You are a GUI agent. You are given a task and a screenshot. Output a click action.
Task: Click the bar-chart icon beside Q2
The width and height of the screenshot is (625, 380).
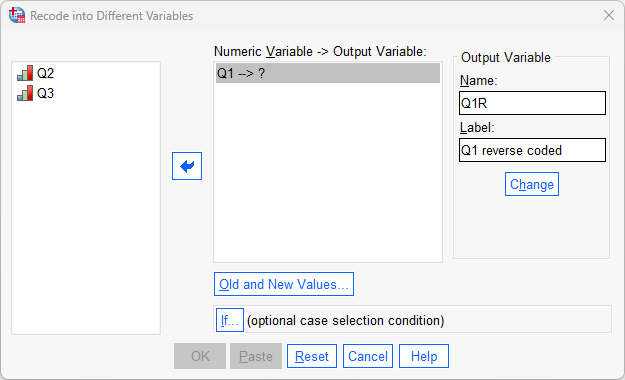25,73
